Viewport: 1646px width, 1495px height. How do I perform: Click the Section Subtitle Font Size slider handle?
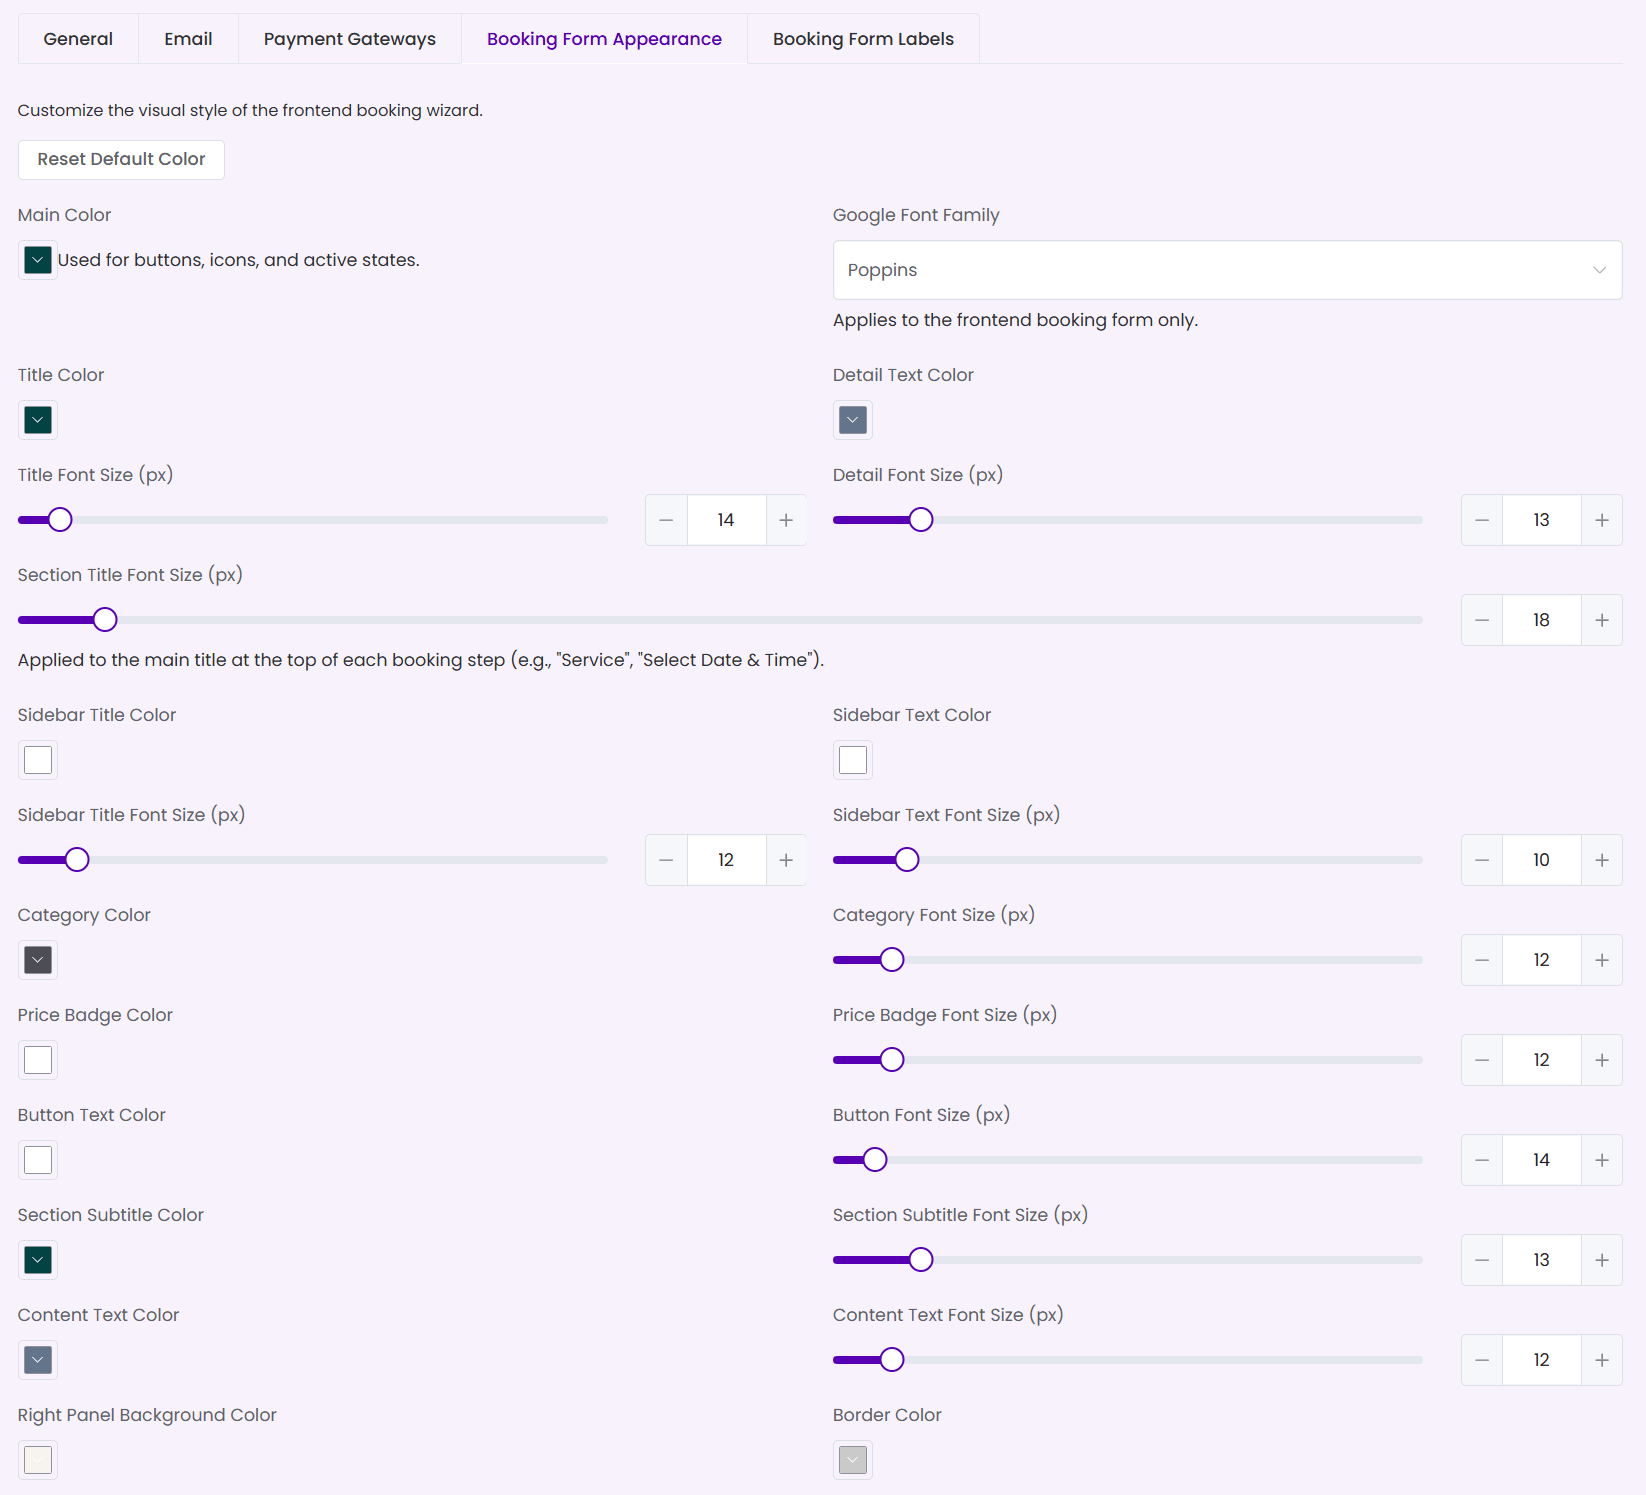921,1260
